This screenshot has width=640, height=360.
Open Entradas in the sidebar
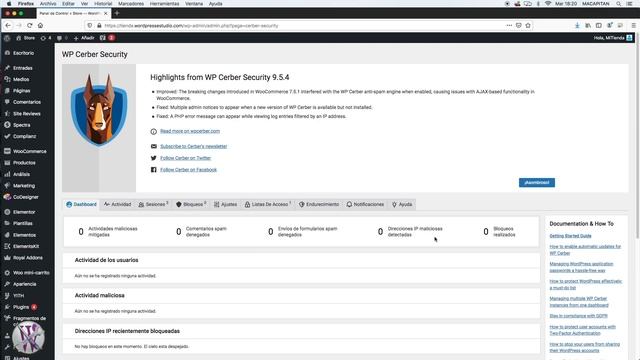click(x=22, y=68)
